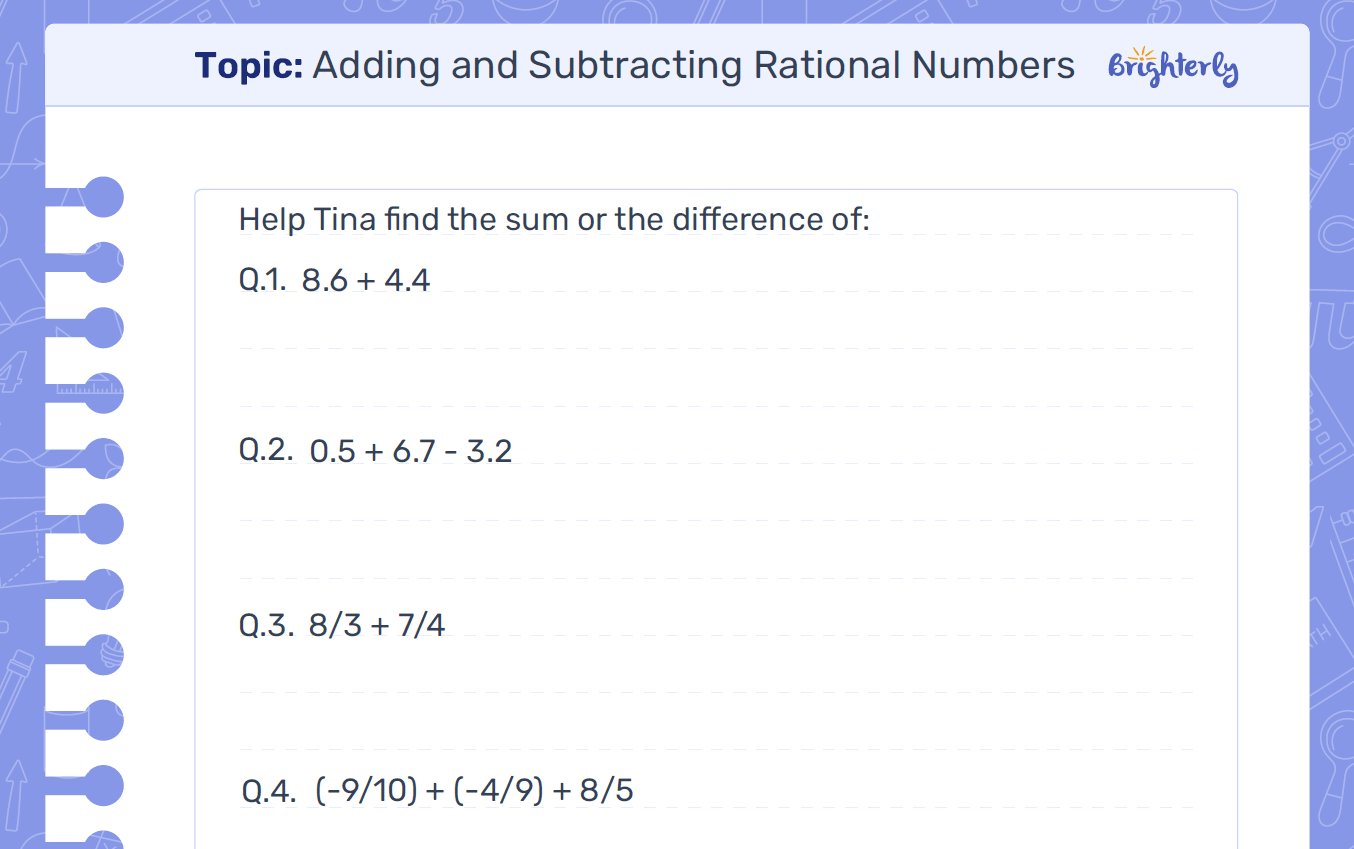Click the Q.2 question label
Viewport: 1354px width, 849px height.
click(x=266, y=450)
